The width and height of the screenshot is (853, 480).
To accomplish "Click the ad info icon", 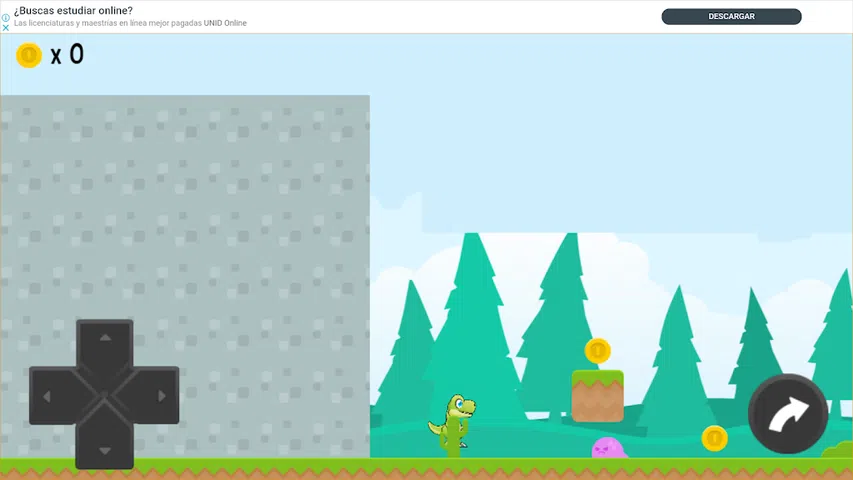I will coord(6,18).
